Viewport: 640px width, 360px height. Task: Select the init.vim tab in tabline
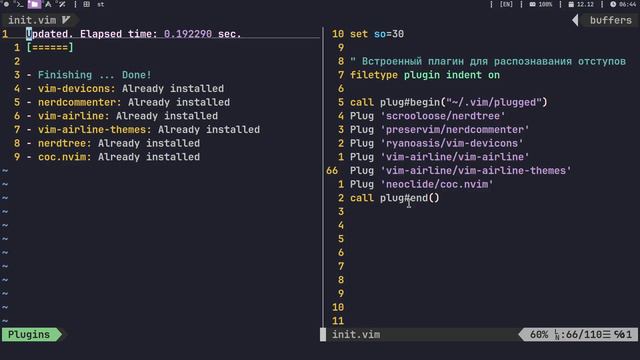40,20
